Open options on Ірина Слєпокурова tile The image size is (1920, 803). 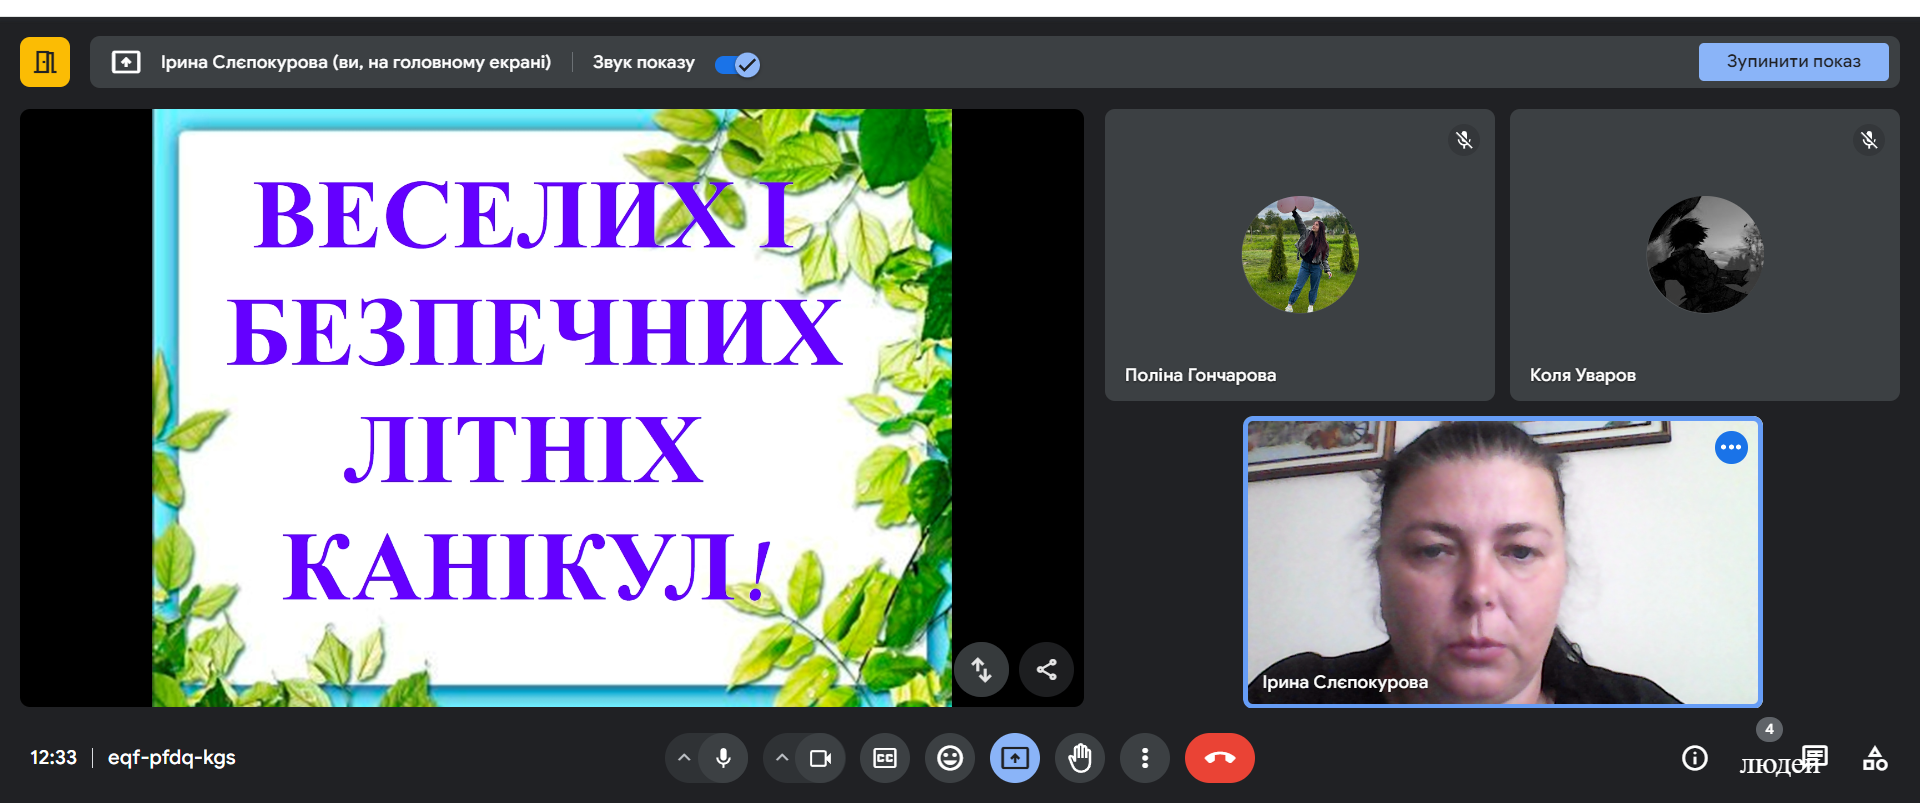(x=1731, y=447)
